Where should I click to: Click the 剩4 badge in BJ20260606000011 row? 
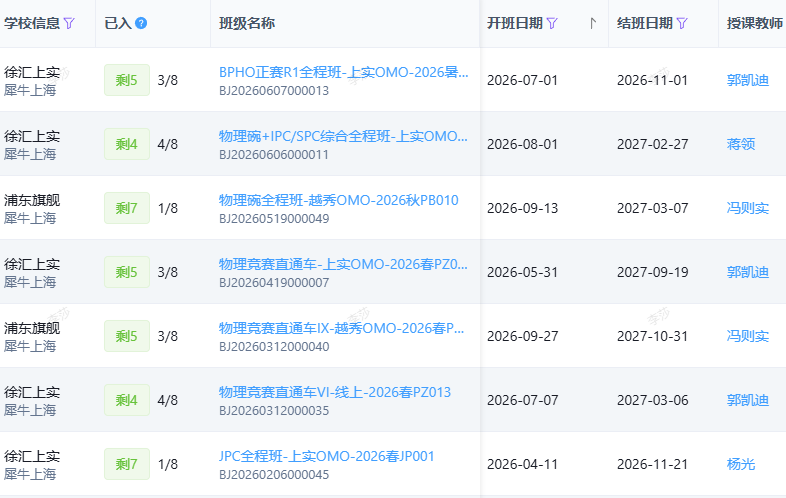coord(127,144)
